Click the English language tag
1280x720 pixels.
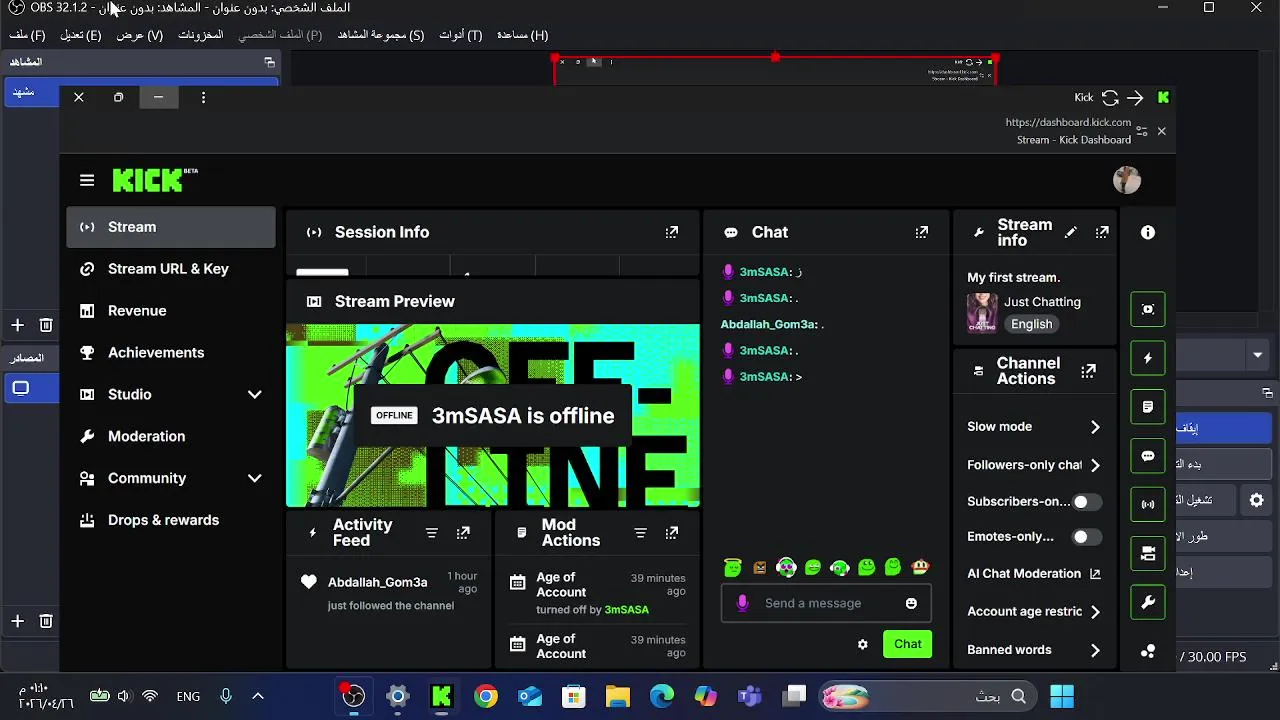[x=1031, y=324]
